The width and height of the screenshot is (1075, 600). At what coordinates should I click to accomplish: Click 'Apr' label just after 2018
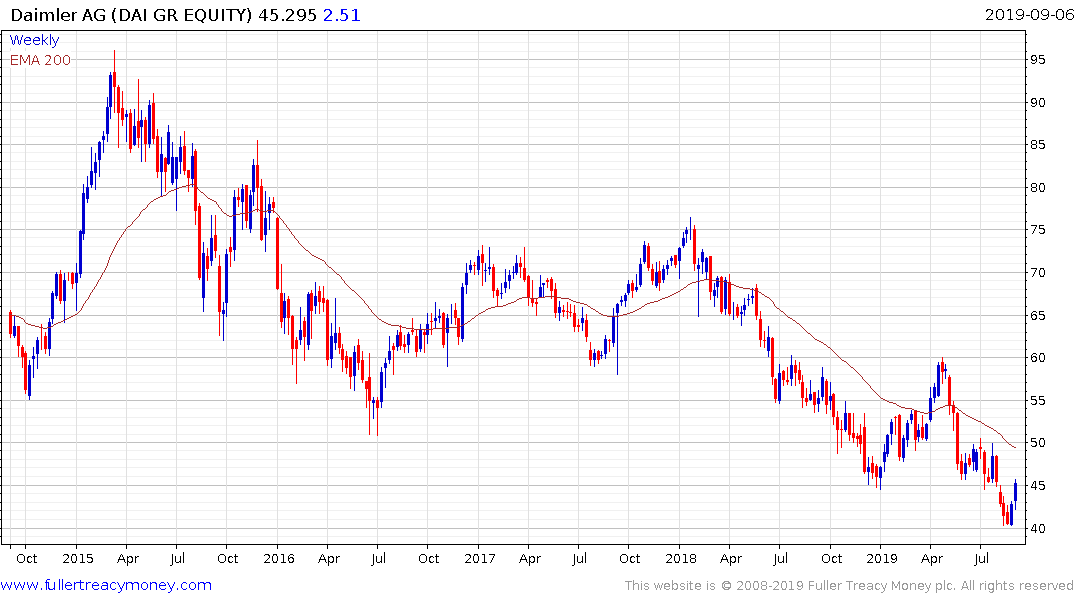tap(731, 558)
